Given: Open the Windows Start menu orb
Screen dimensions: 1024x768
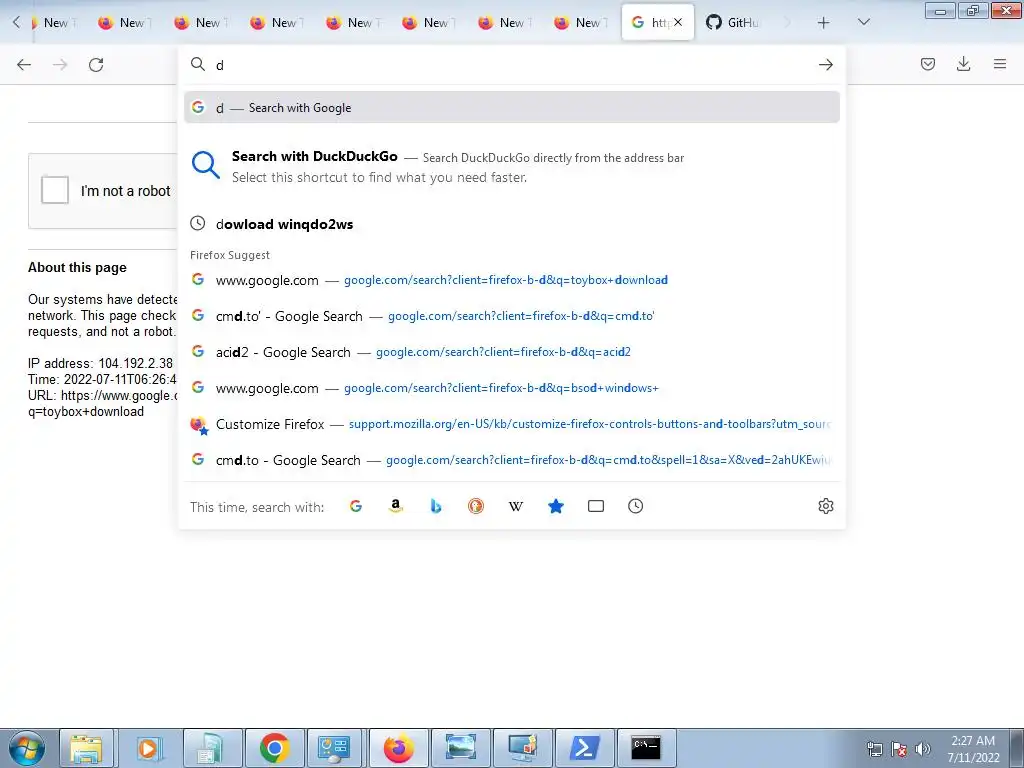Looking at the screenshot, I should pyautogui.click(x=27, y=748).
